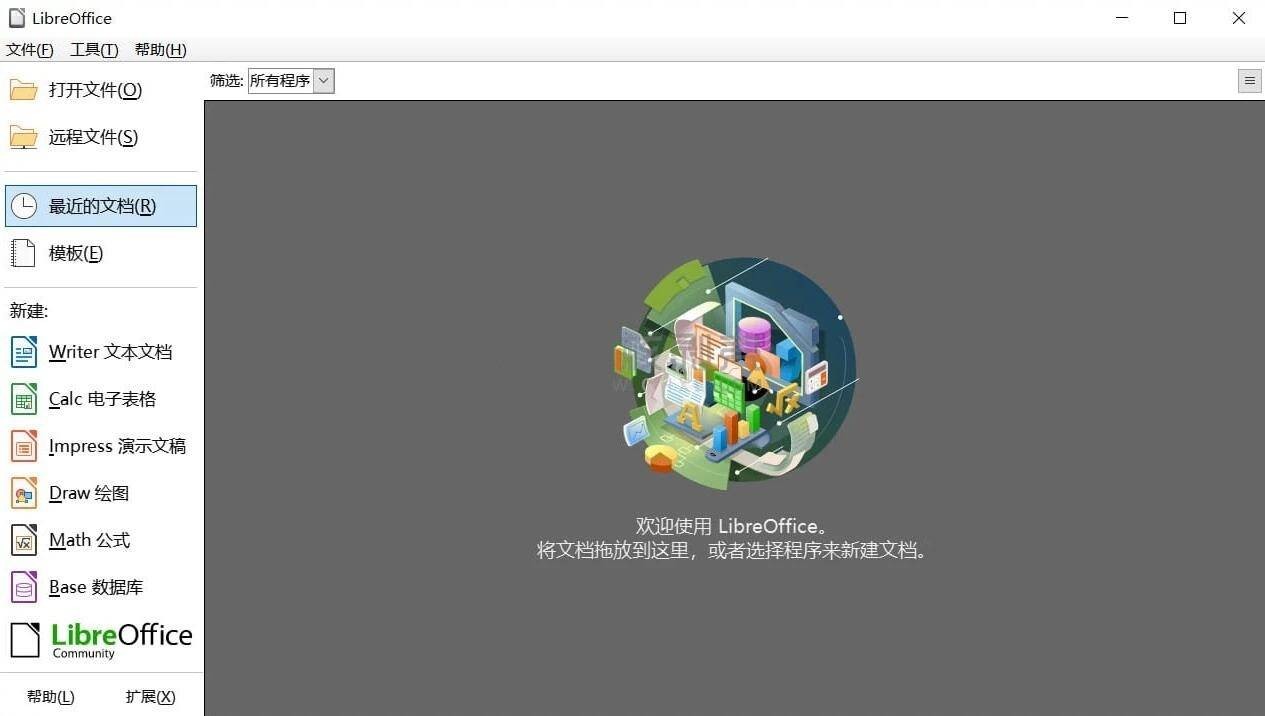The width and height of the screenshot is (1265, 716).
Task: Click the Impress presentation icon
Action: [x=24, y=446]
